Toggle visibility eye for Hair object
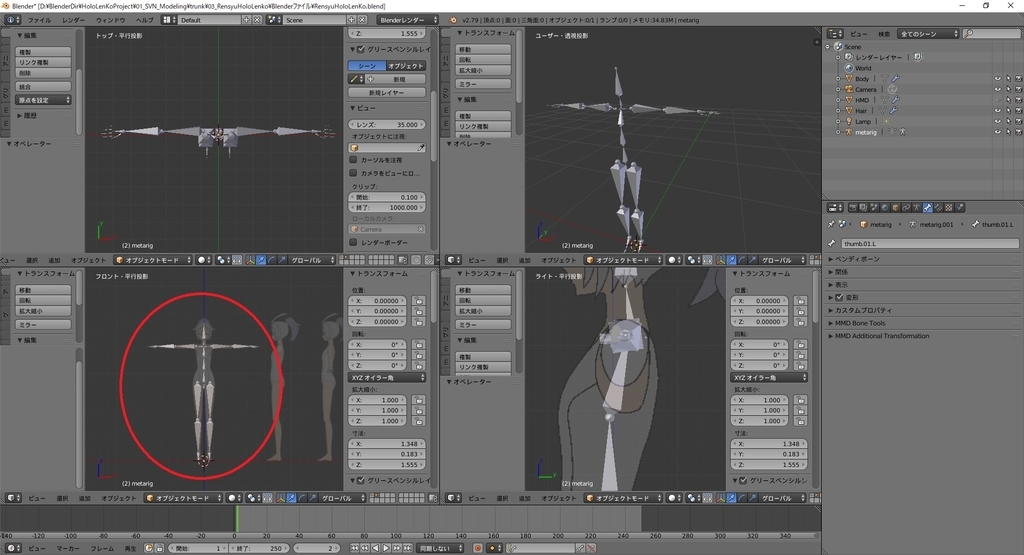The height and width of the screenshot is (555, 1024). tap(998, 110)
